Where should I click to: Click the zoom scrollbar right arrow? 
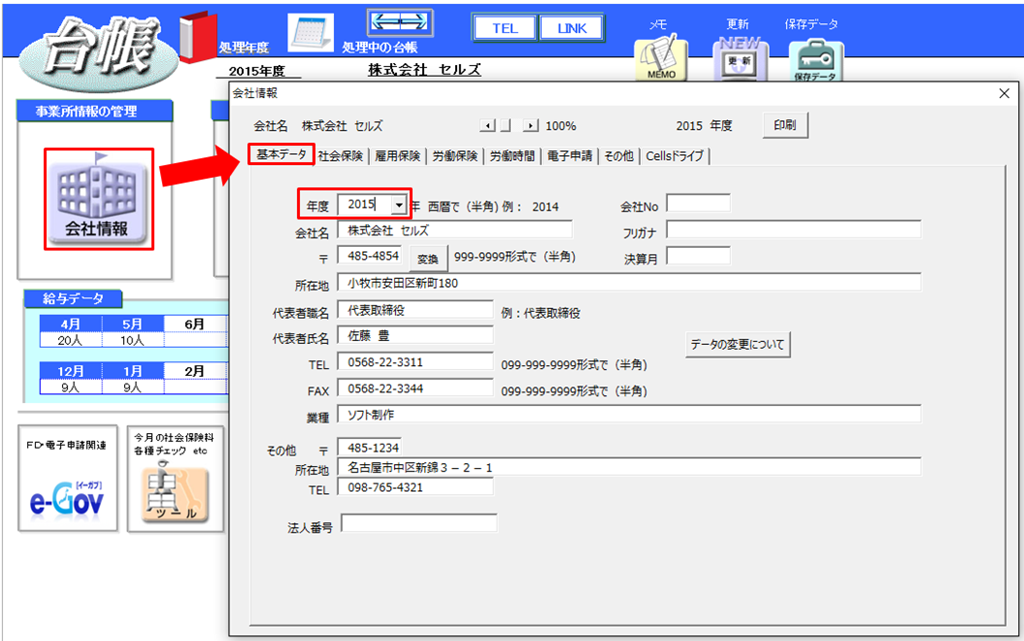[531, 125]
